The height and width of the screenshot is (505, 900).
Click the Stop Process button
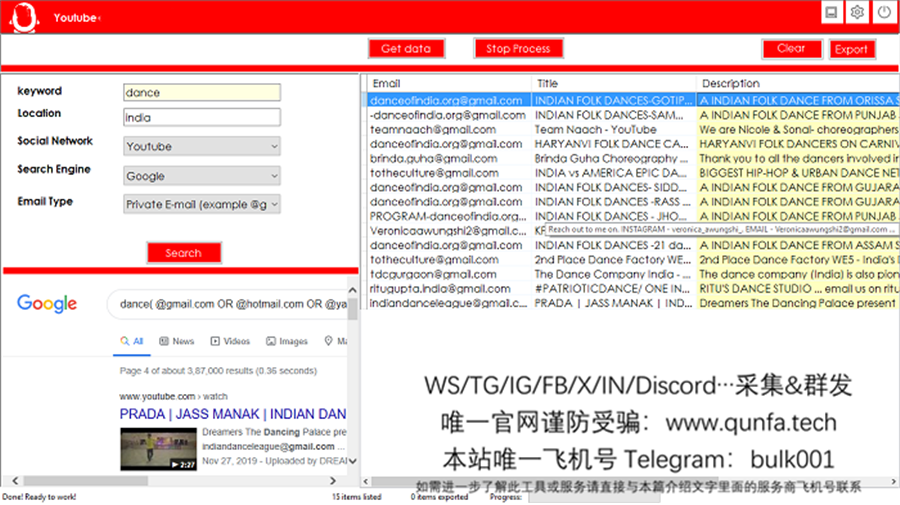pos(518,49)
